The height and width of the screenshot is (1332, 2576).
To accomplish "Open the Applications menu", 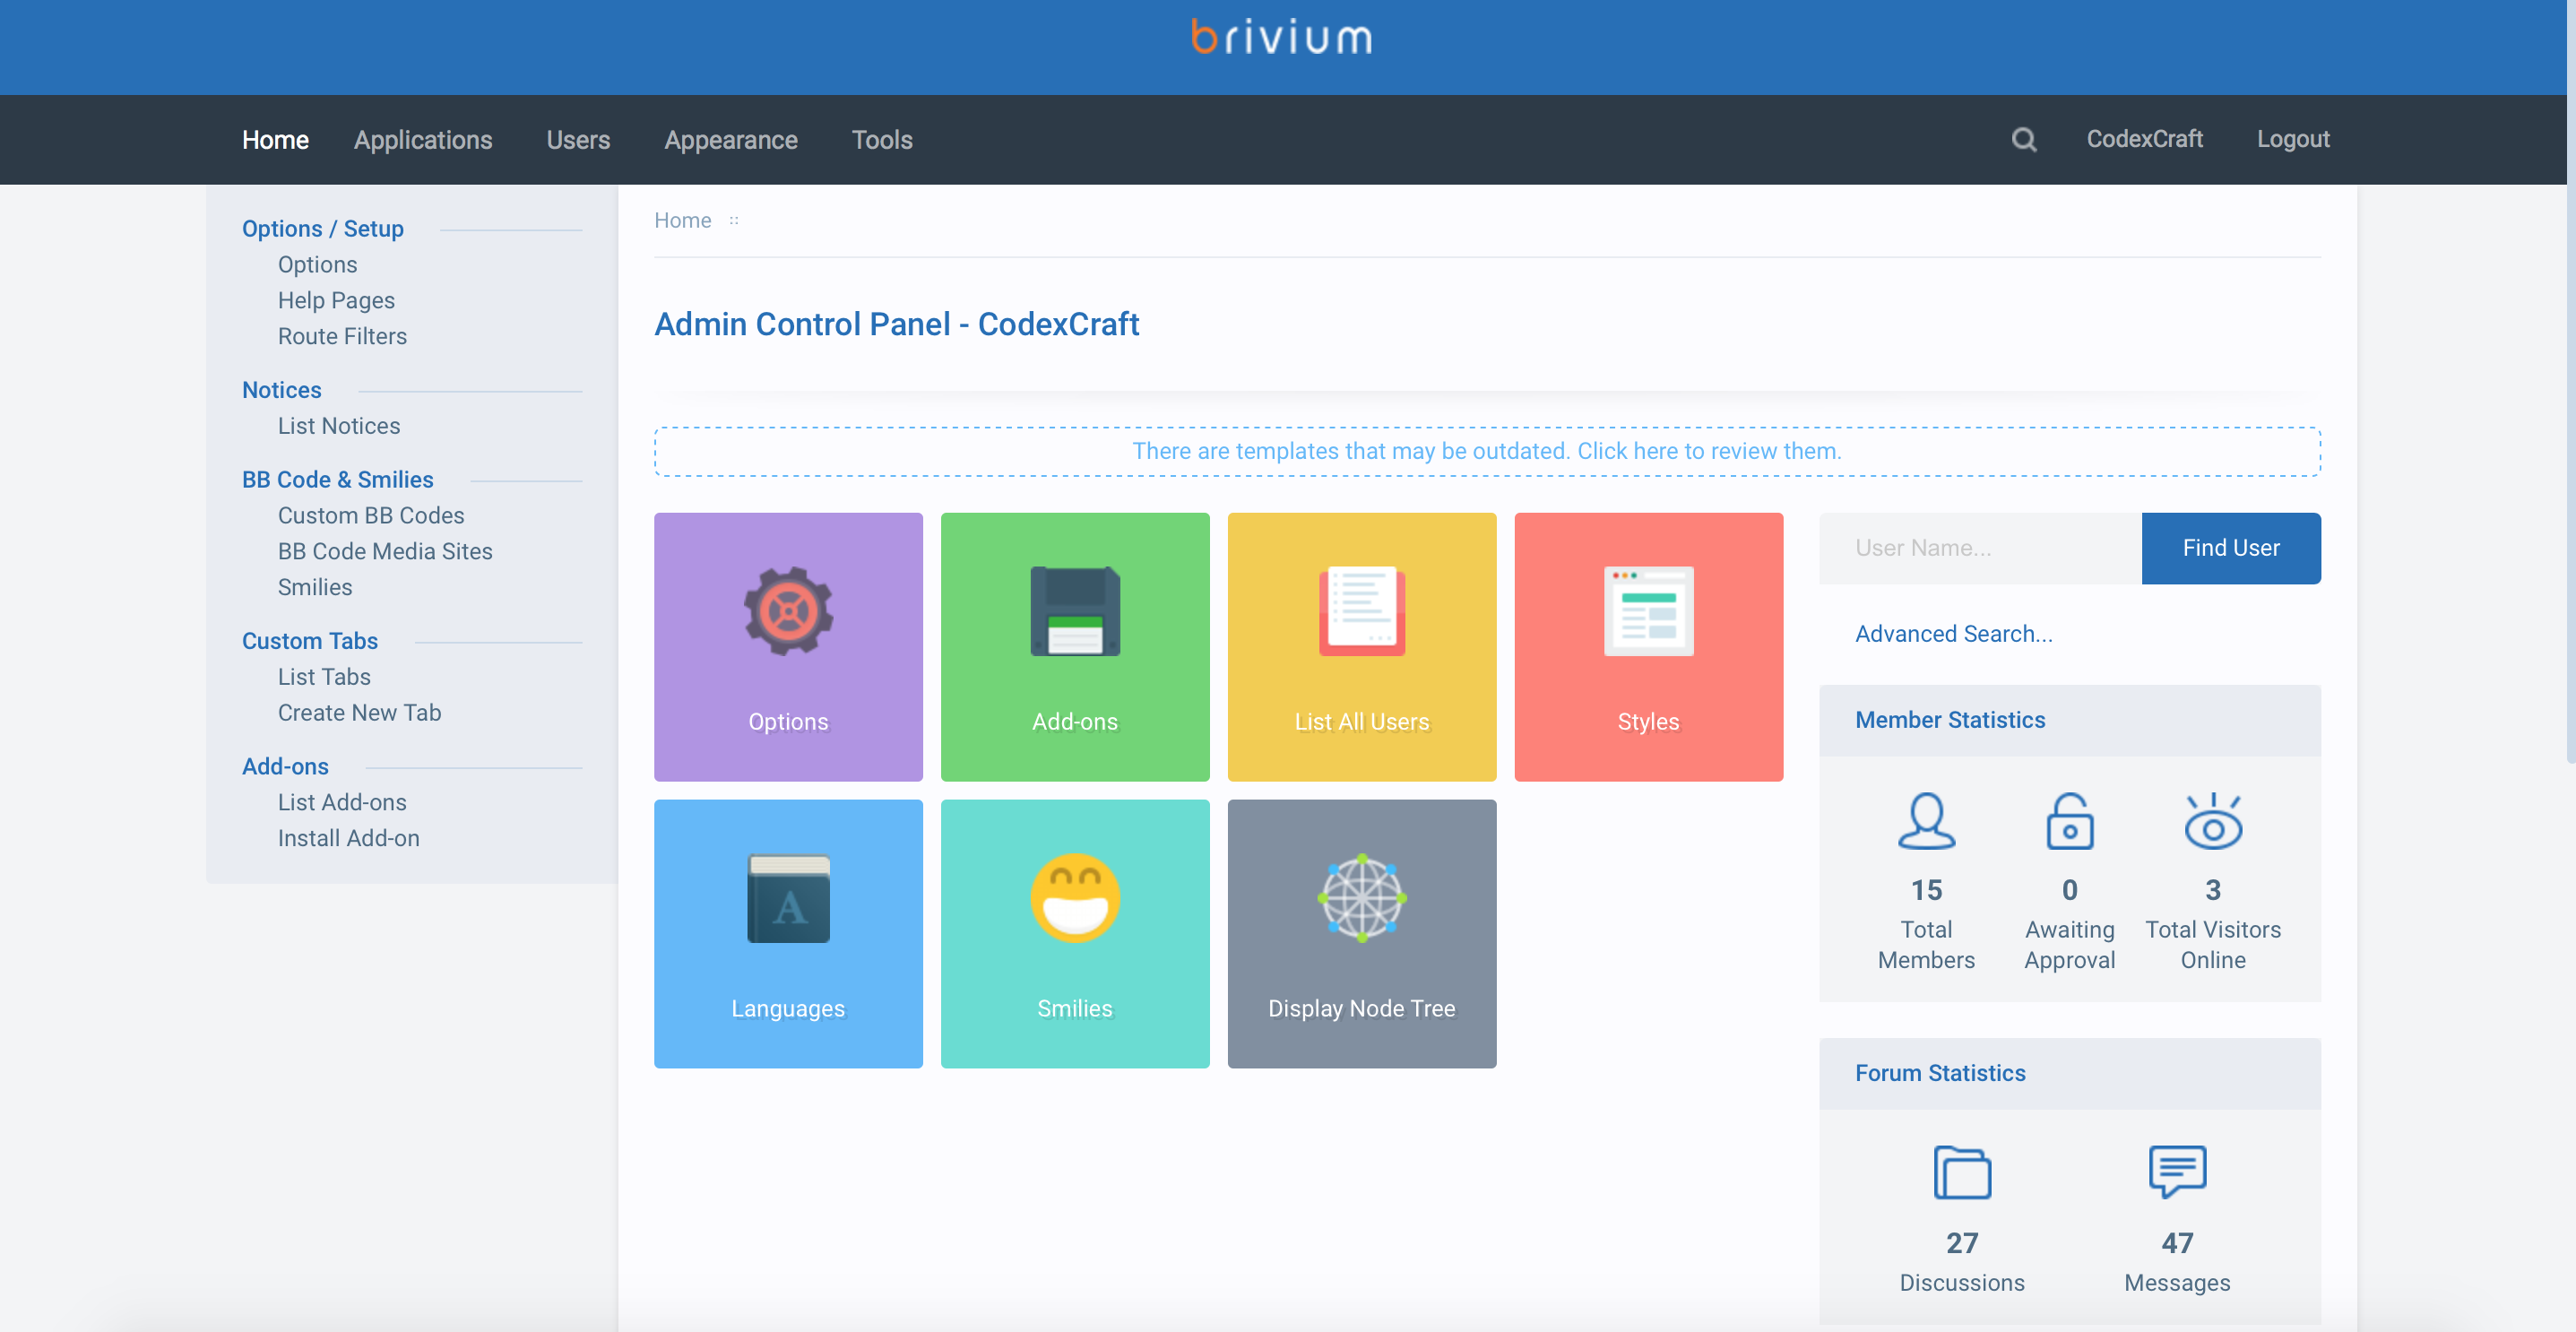I will pyautogui.click(x=422, y=140).
